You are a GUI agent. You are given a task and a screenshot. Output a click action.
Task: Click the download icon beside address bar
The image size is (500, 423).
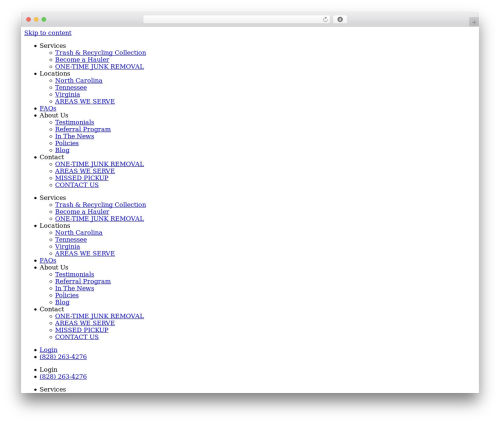(x=340, y=19)
